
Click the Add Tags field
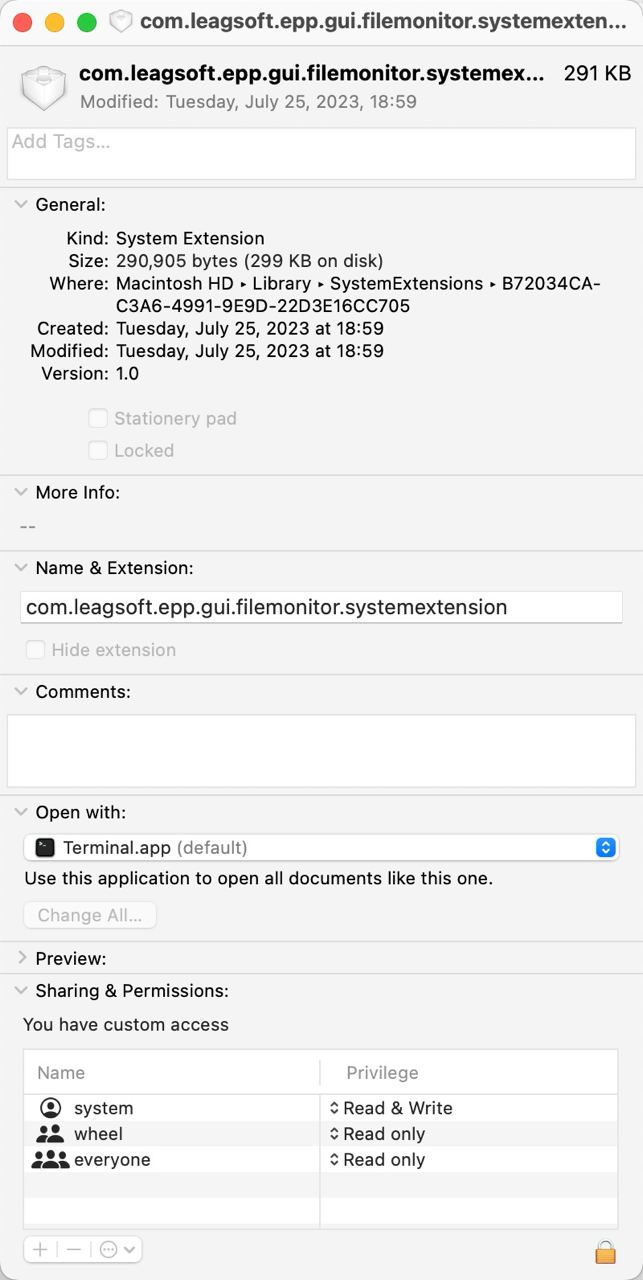click(321, 153)
